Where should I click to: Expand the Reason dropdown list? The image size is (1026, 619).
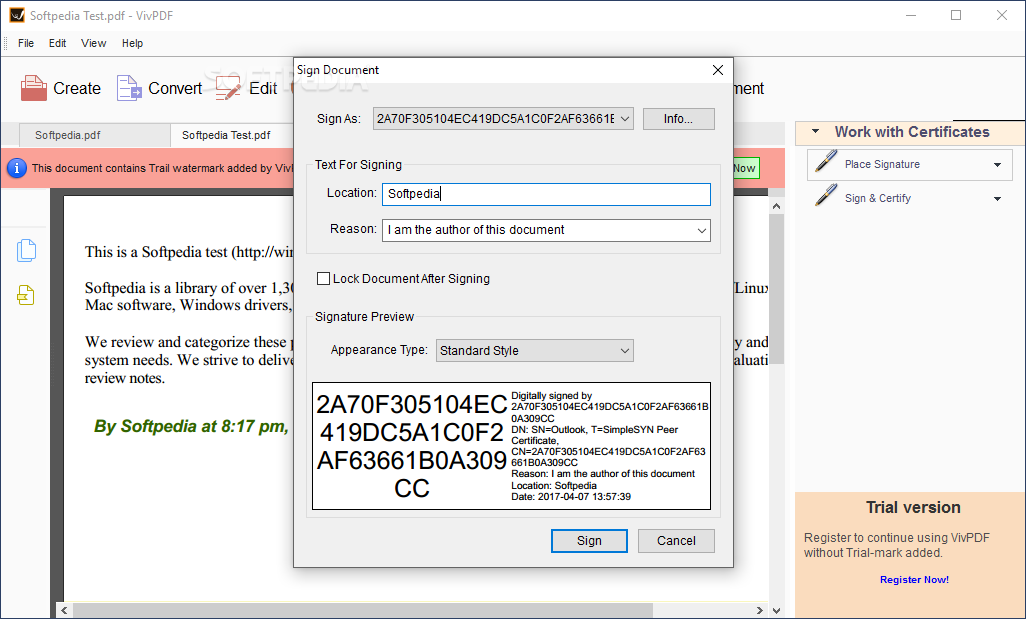coord(701,230)
